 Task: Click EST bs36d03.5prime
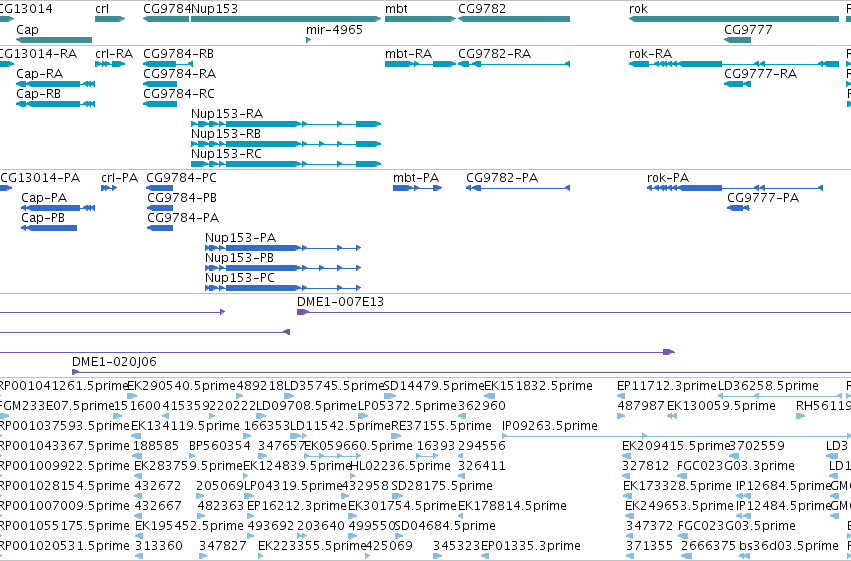(789, 546)
